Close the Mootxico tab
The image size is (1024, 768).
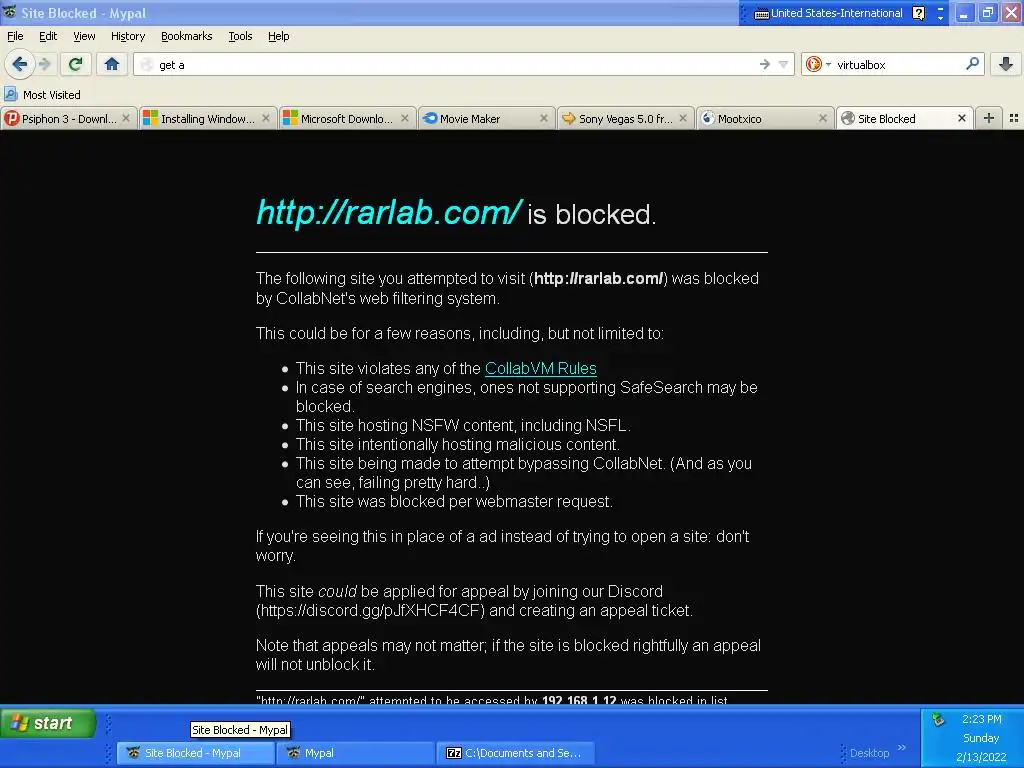tap(823, 118)
